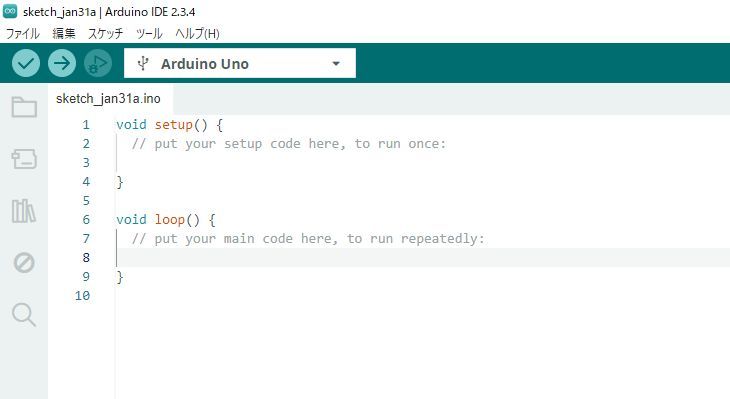The image size is (730, 399).
Task: Open the 編集 menu
Action: pyautogui.click(x=64, y=34)
